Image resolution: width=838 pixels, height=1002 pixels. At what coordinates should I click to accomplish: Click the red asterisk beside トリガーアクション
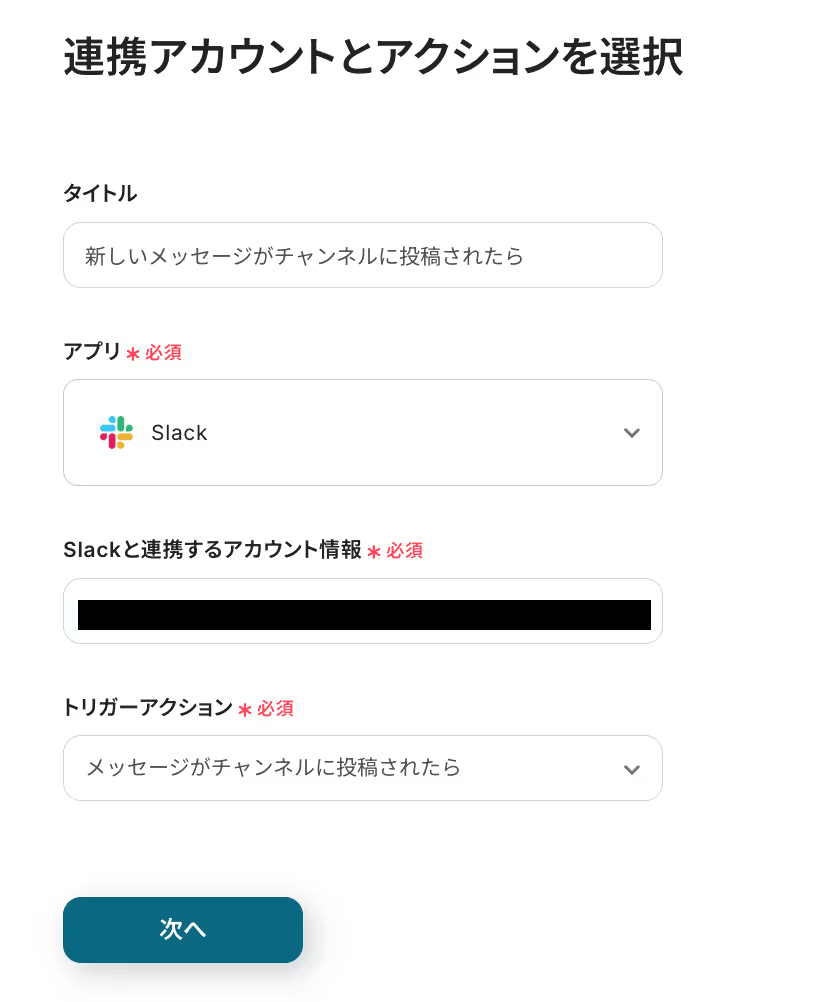[x=245, y=710]
